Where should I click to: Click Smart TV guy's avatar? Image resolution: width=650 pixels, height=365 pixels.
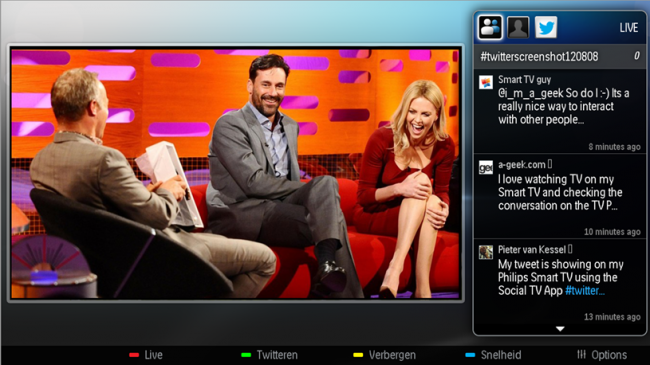pos(486,82)
